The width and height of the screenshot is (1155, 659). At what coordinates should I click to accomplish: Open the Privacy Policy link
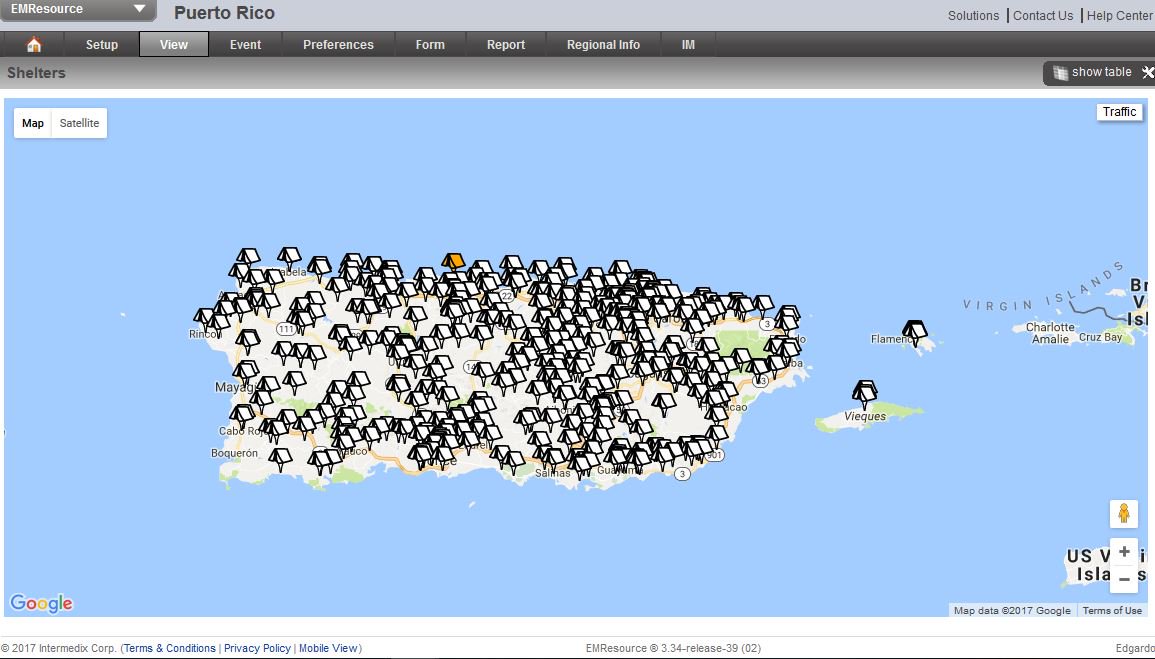click(x=257, y=648)
